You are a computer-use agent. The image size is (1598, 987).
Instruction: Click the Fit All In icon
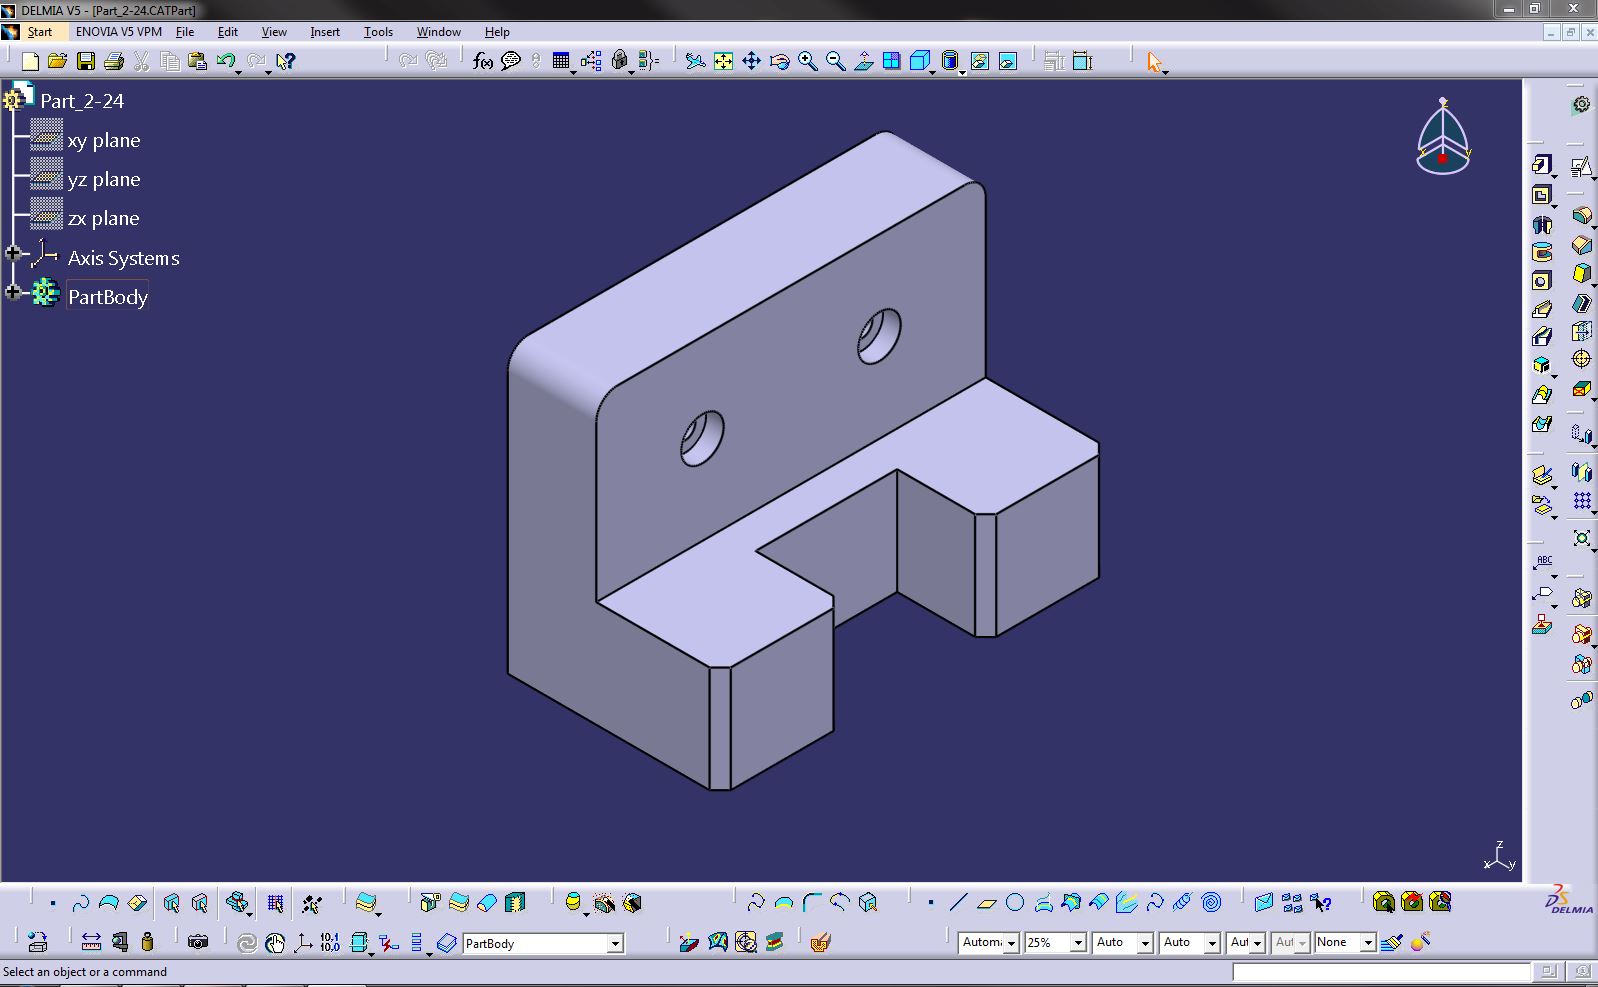723,62
